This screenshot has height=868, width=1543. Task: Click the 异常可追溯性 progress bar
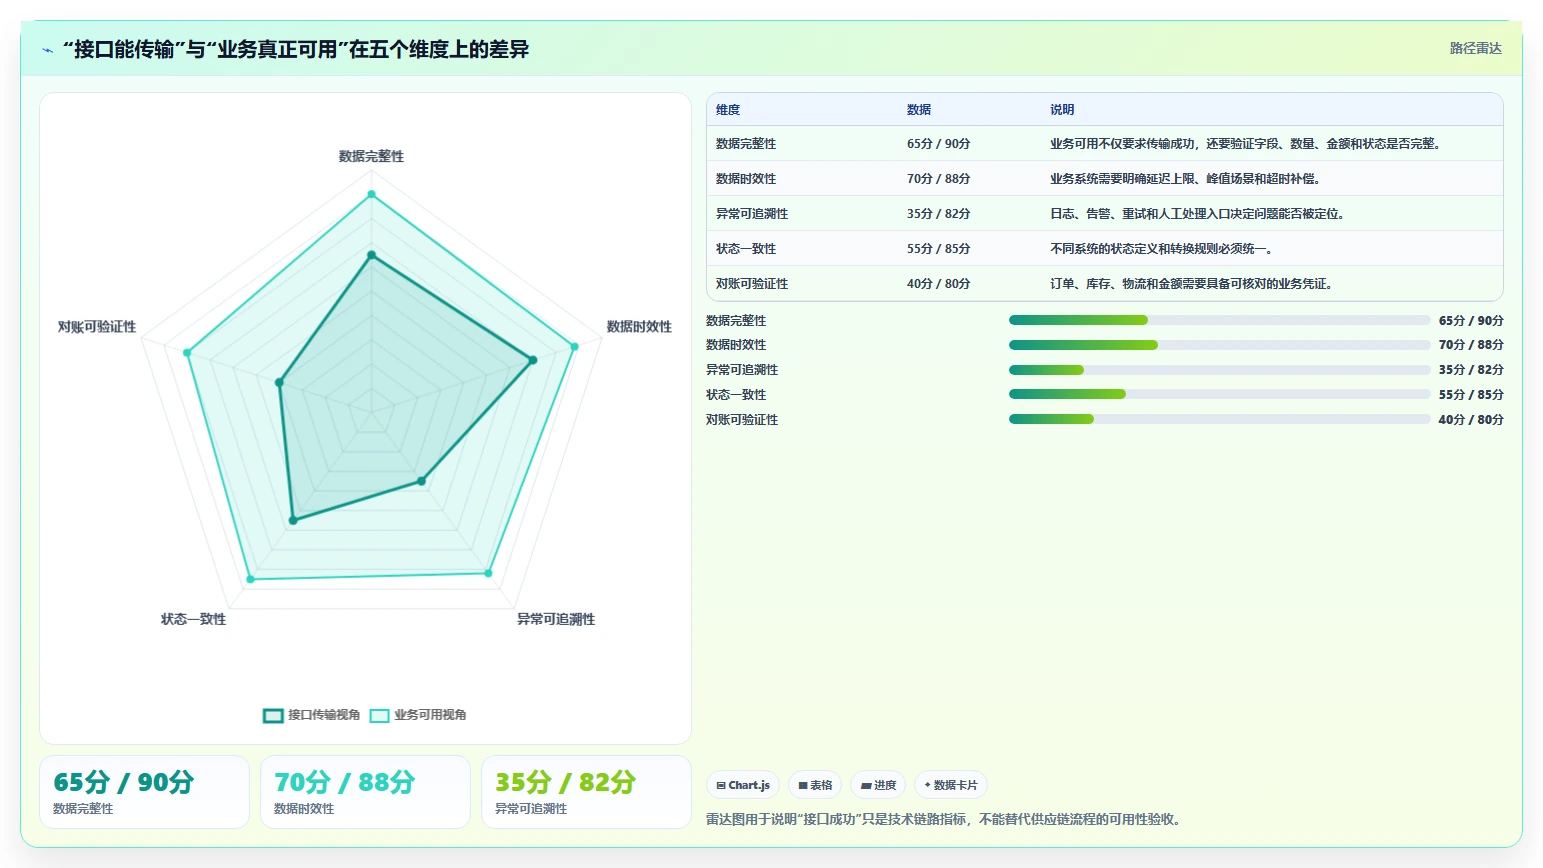1219,370
